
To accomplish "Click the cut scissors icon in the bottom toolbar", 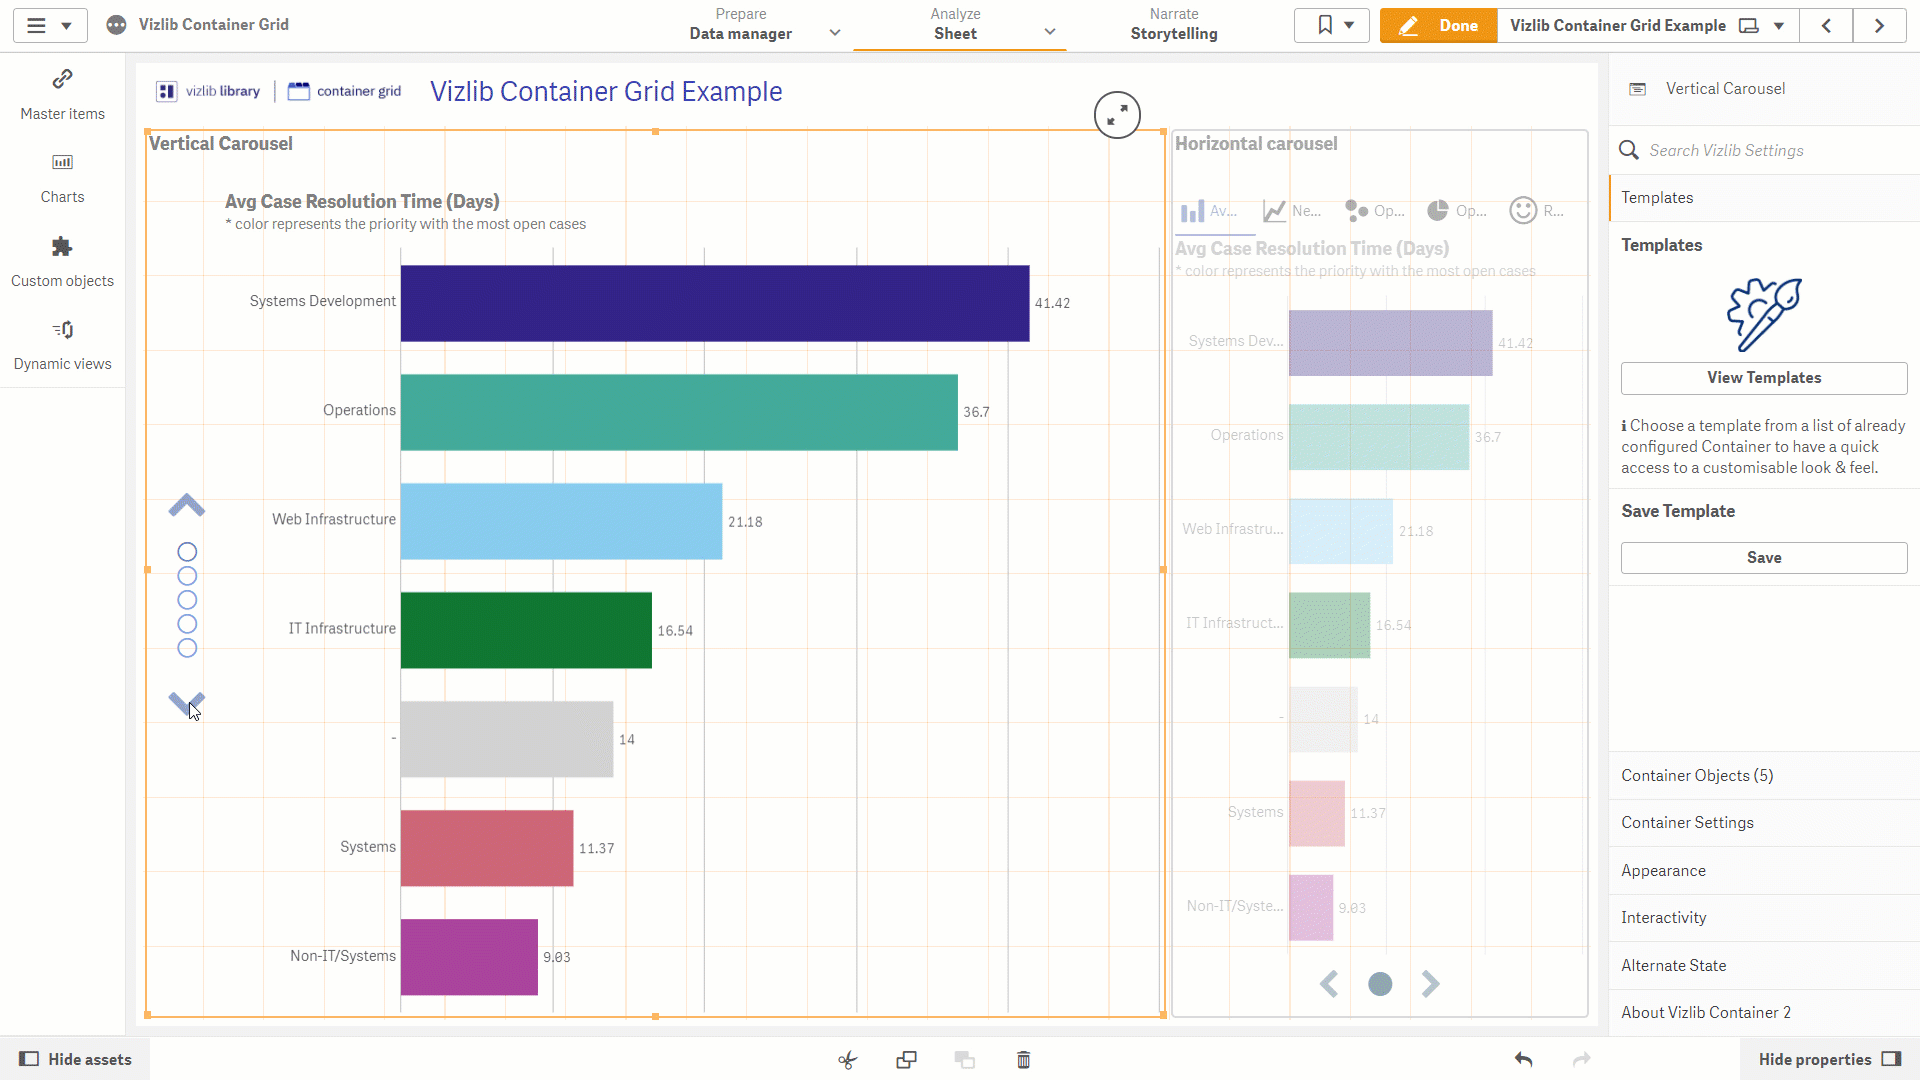I will (x=848, y=1060).
